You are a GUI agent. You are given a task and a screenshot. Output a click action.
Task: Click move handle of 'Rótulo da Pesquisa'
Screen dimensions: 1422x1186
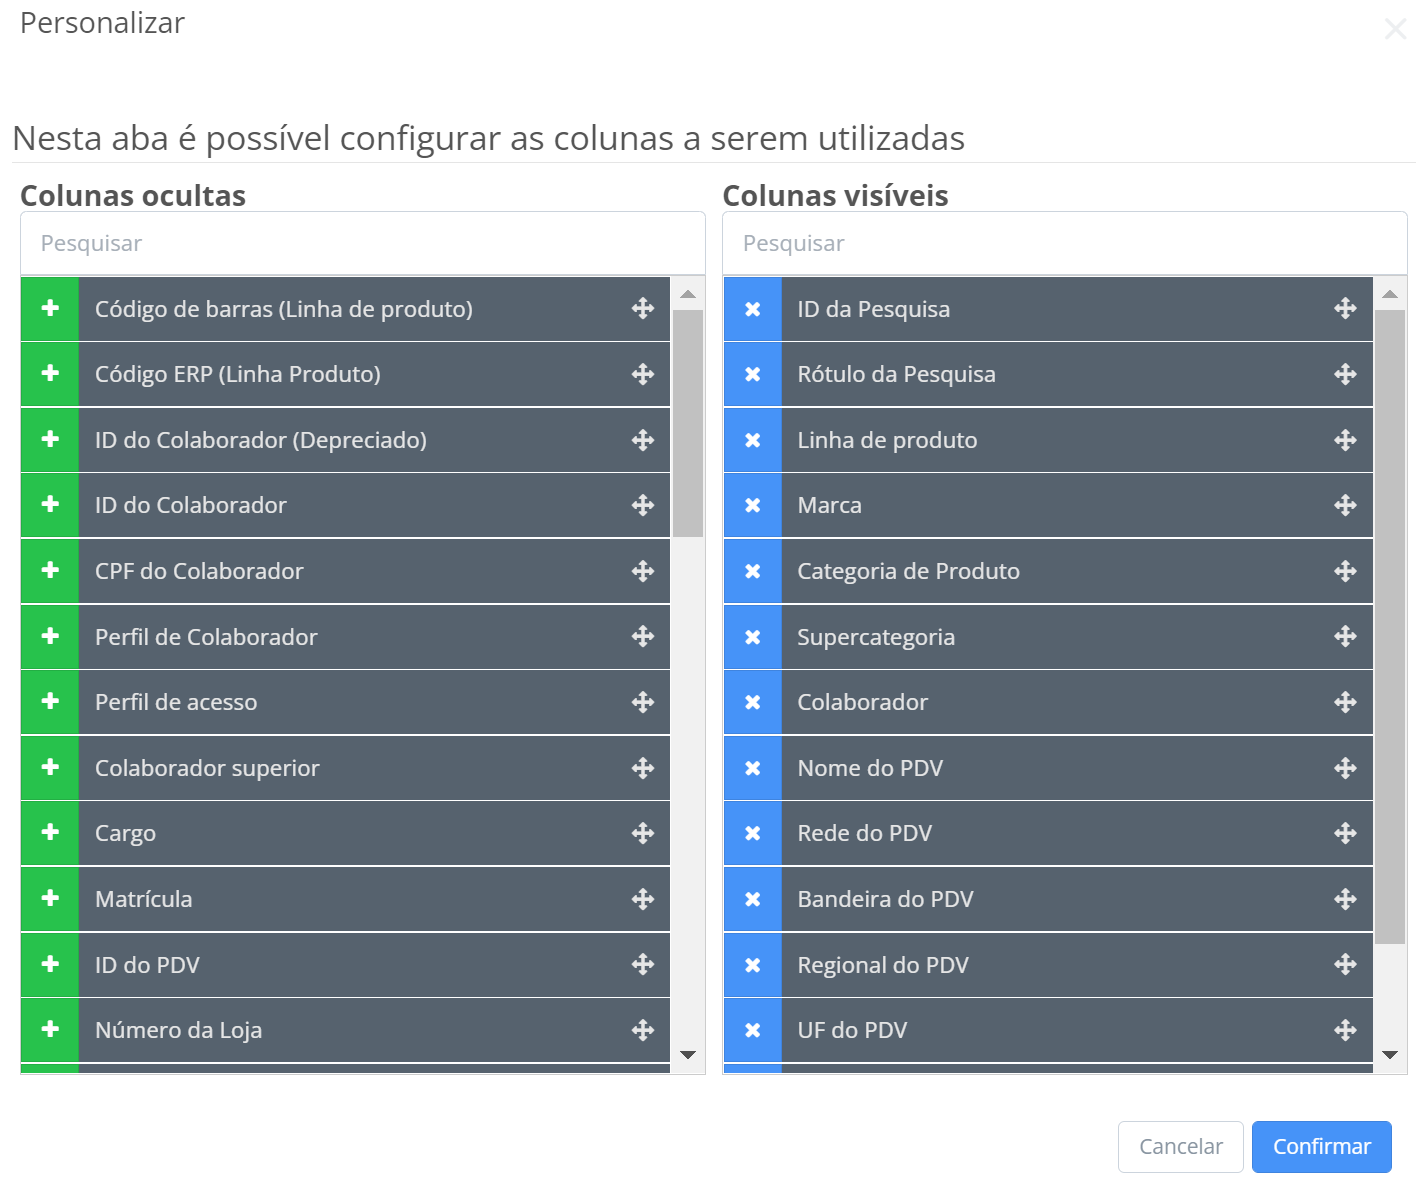point(1345,374)
